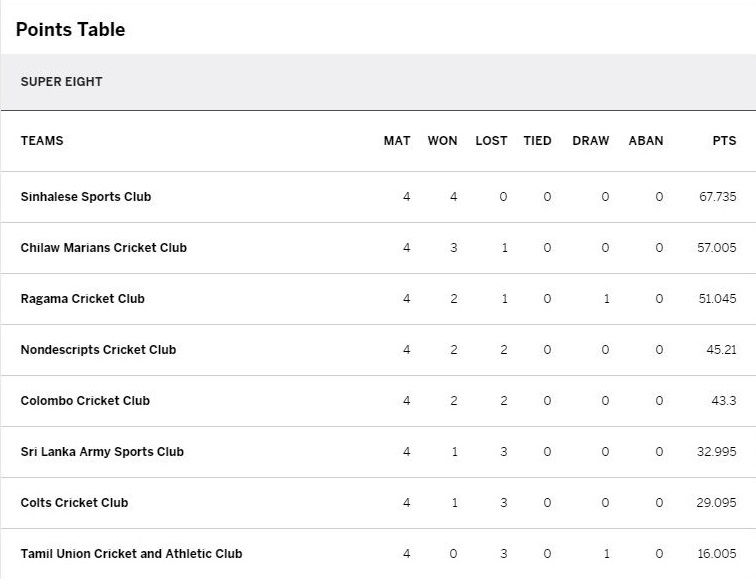
Task: Open Chilaw Marians Cricket Club link
Action: point(104,248)
